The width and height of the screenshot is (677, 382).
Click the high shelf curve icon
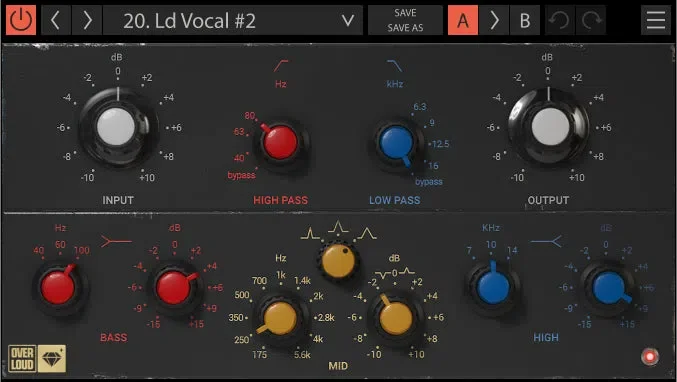pyautogui.click(x=546, y=241)
